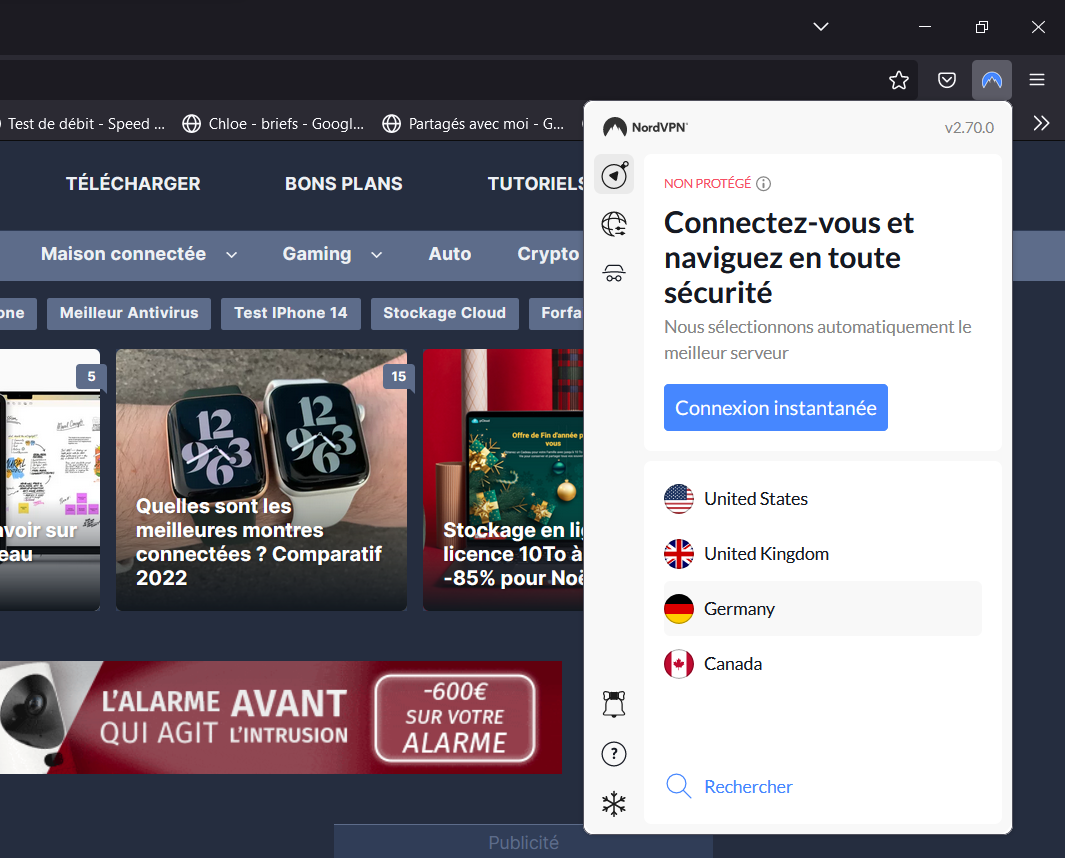The image size is (1065, 858).
Task: Open the connected watches comparison article
Action: pos(261,480)
